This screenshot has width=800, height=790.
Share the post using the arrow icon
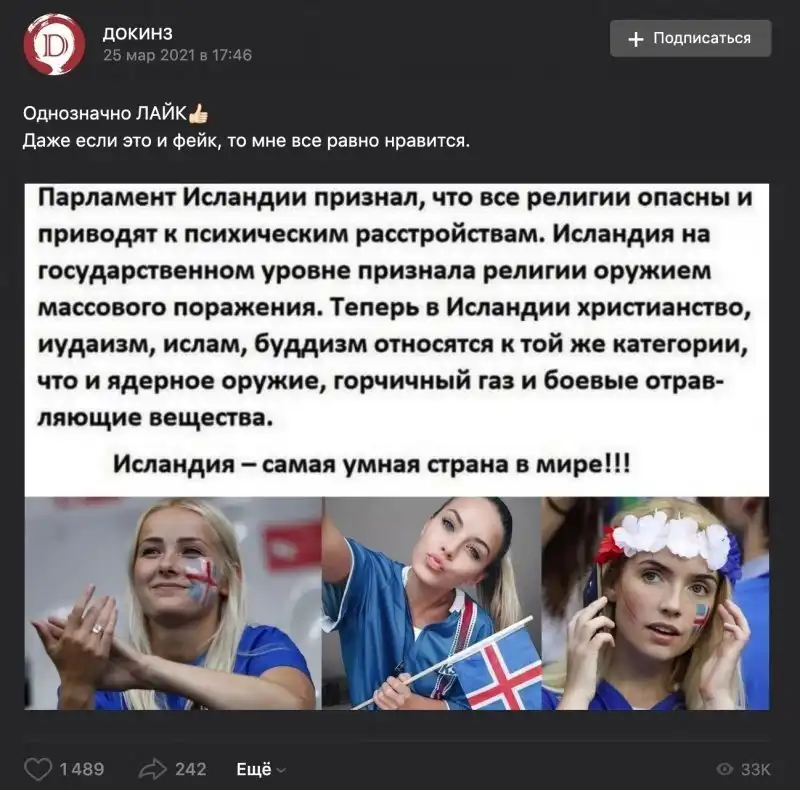coord(153,769)
